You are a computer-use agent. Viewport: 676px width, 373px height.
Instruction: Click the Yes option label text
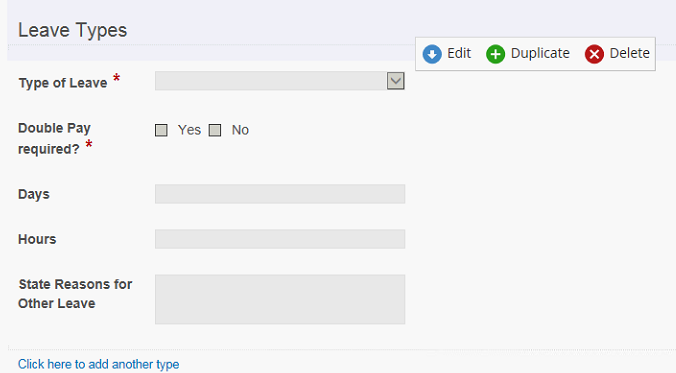pyautogui.click(x=189, y=130)
